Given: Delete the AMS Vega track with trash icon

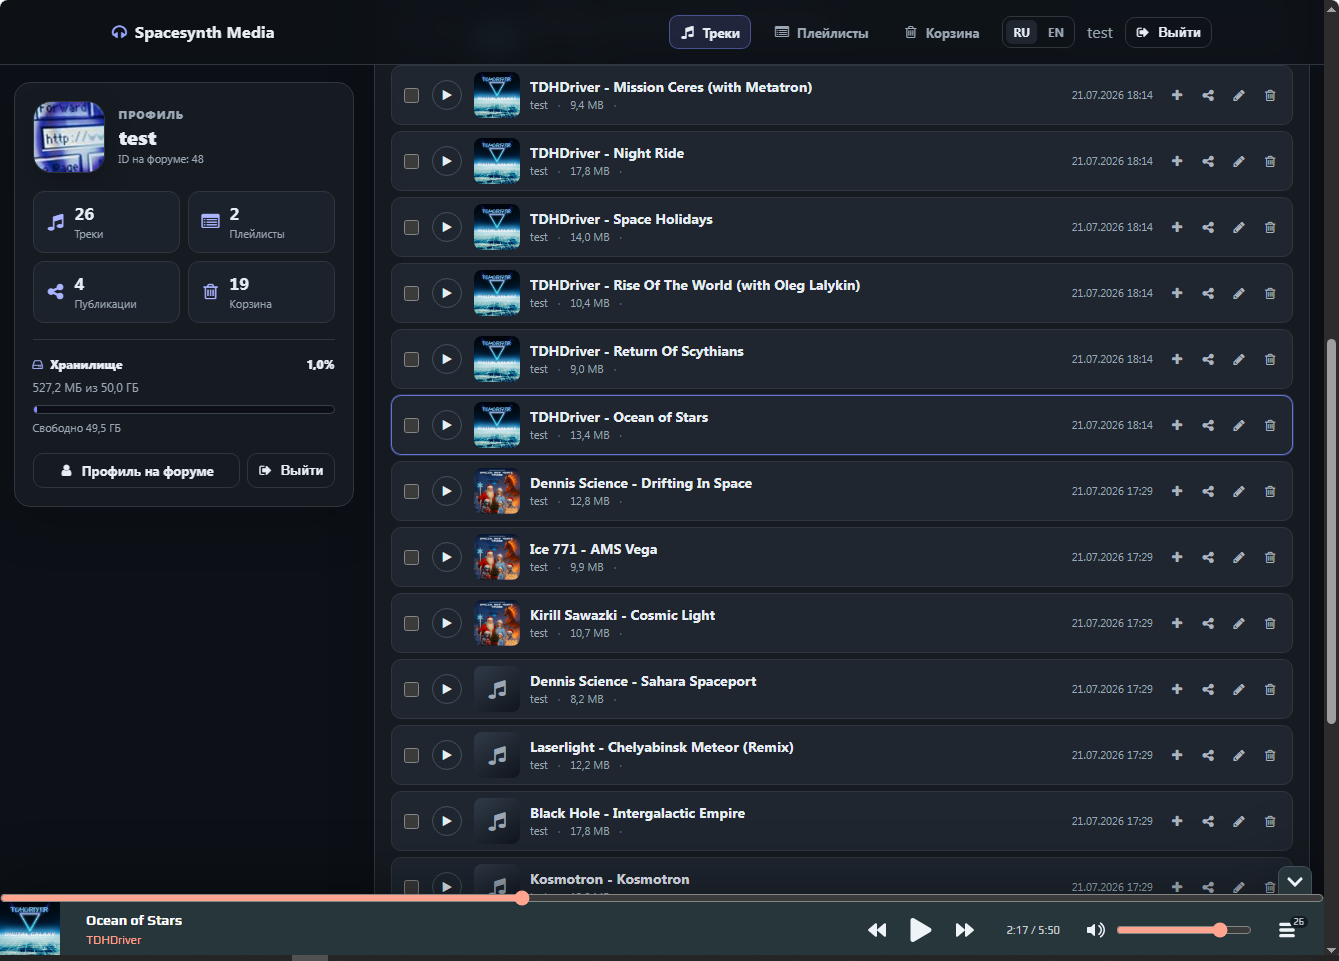Looking at the screenshot, I should point(1270,557).
